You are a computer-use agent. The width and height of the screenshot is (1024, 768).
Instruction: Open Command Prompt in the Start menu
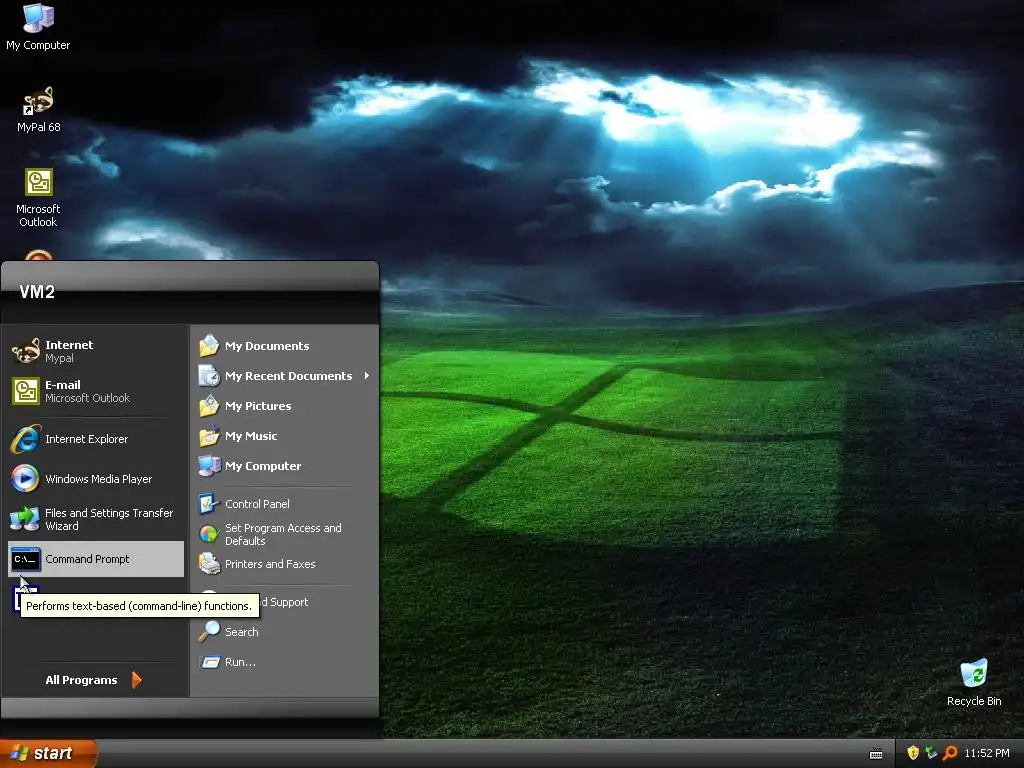click(x=96, y=559)
